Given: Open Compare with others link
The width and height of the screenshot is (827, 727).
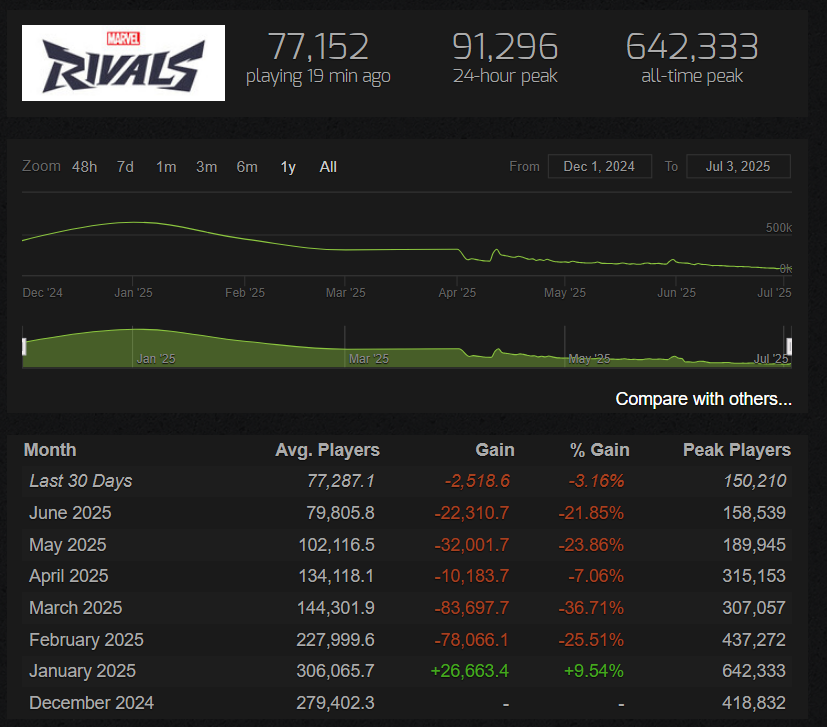Looking at the screenshot, I should point(704,399).
